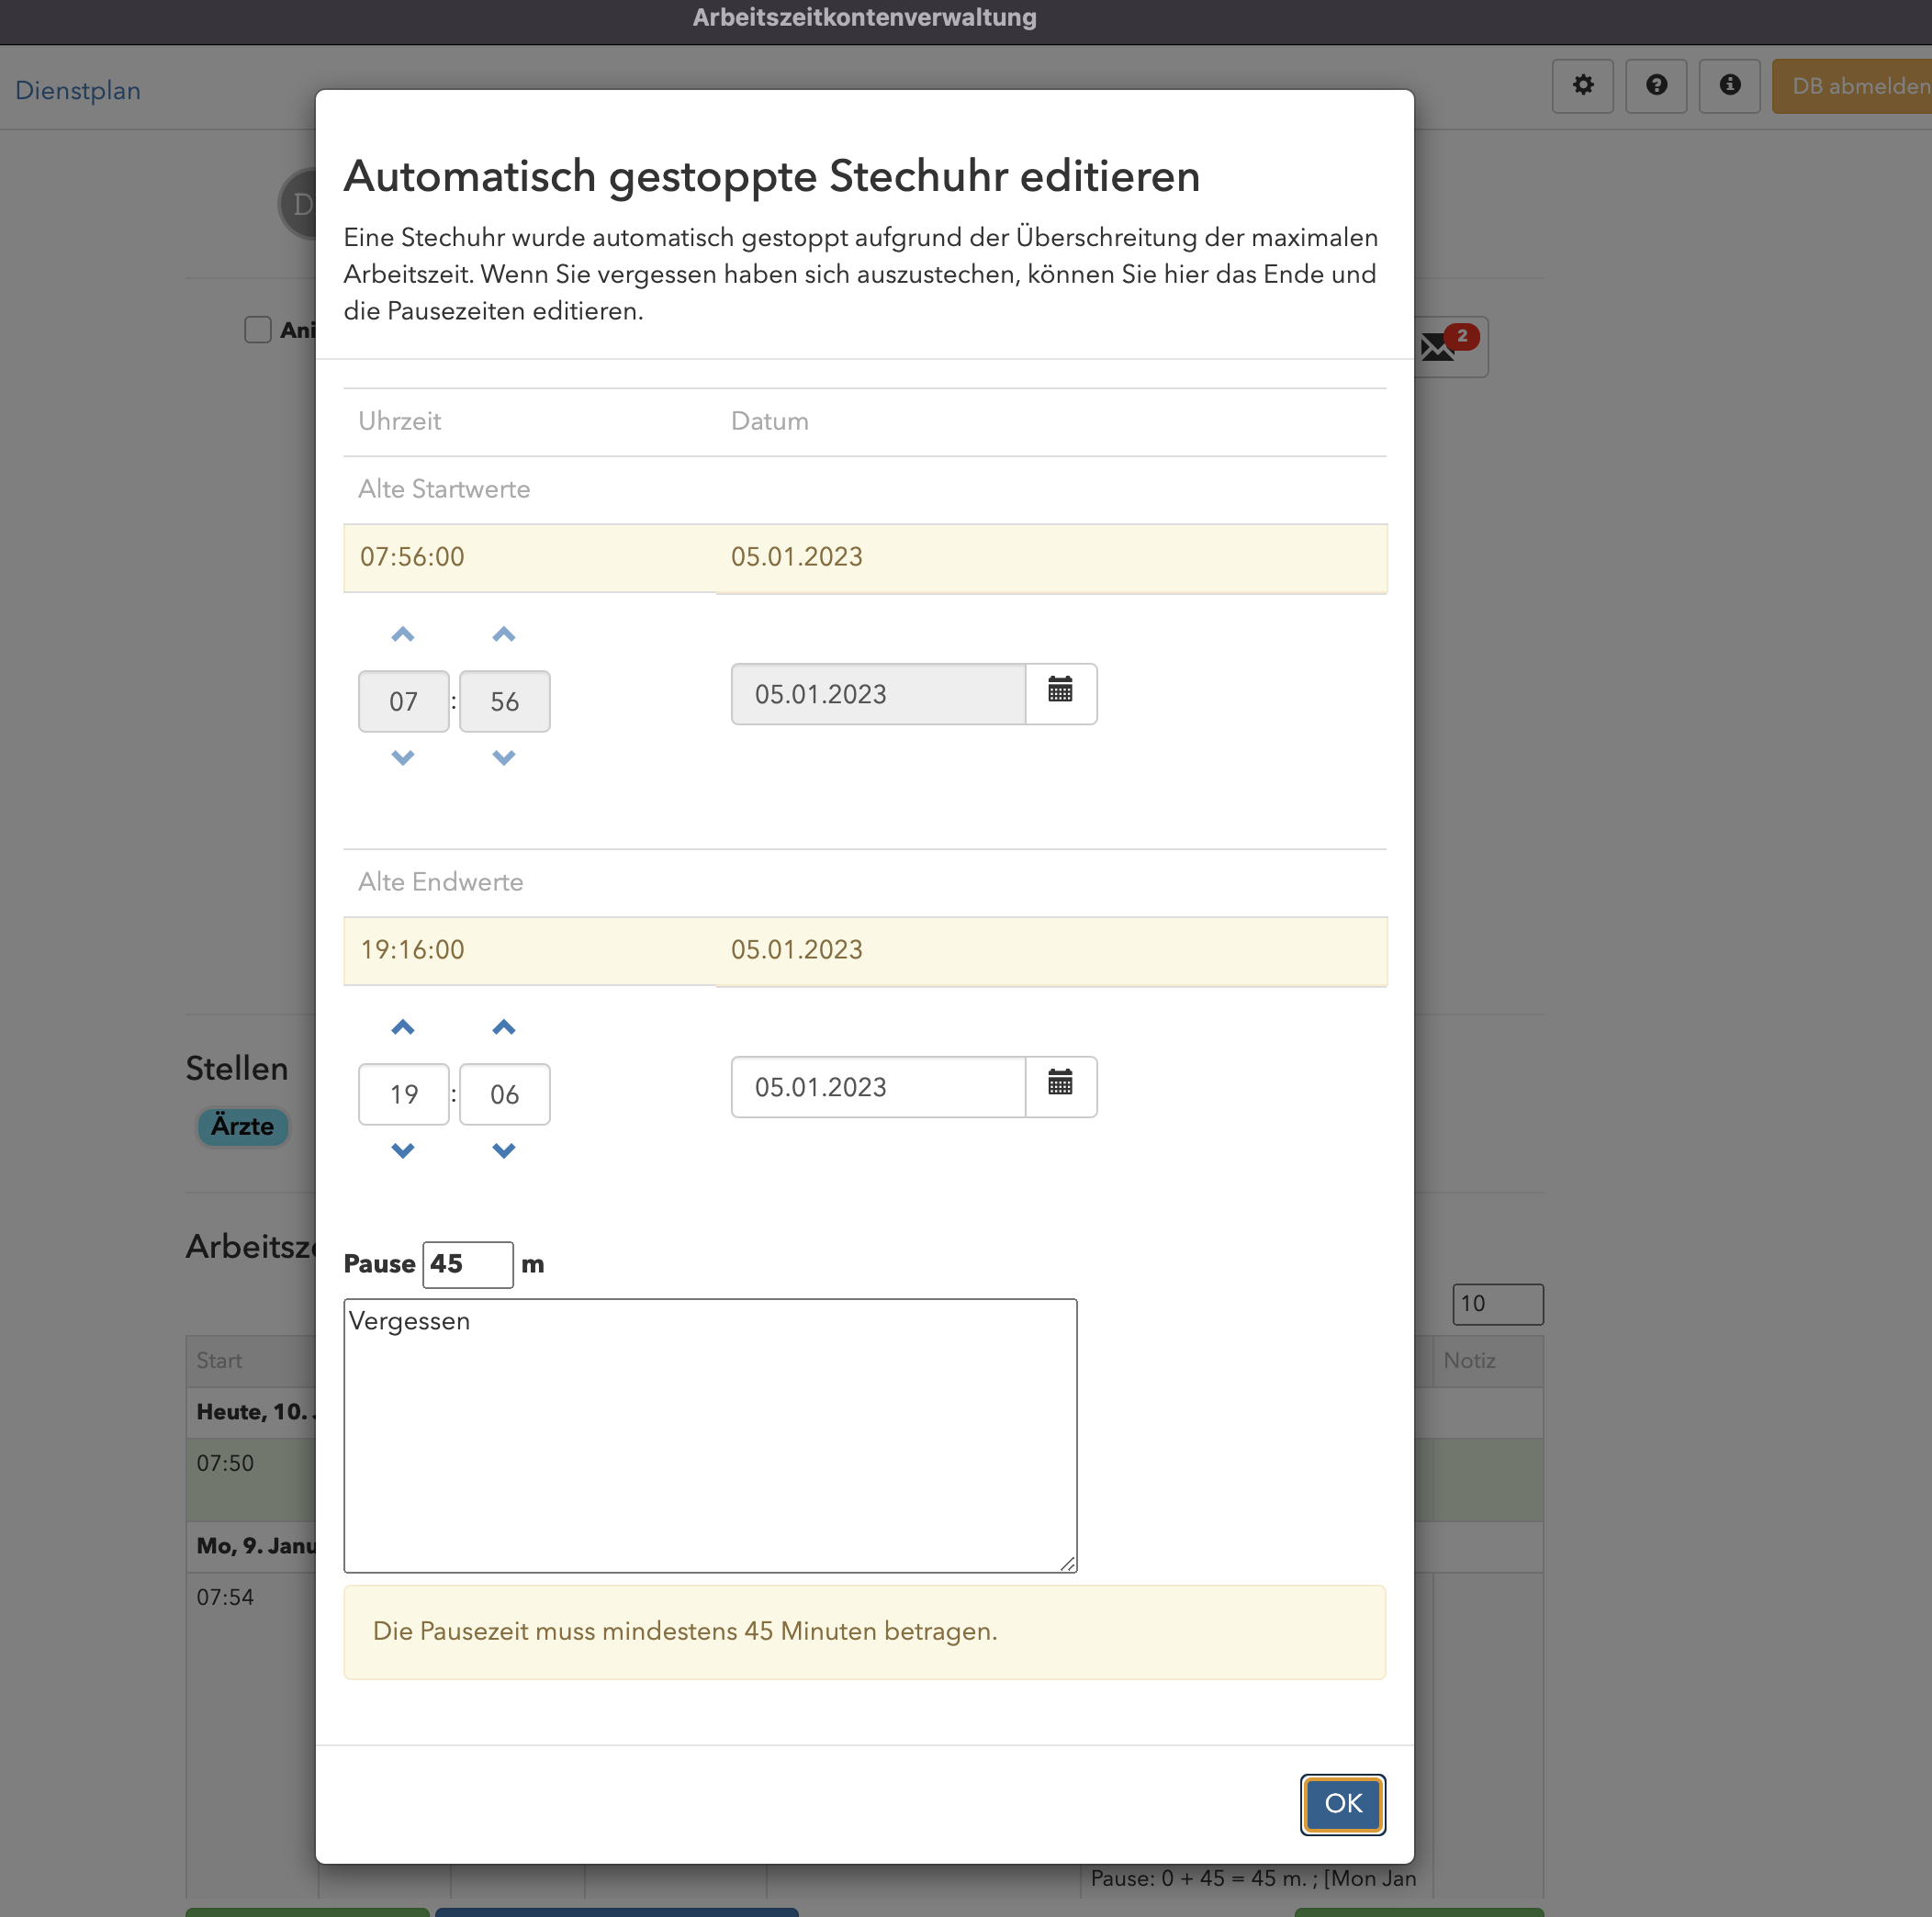Click the Datum column header

click(769, 421)
